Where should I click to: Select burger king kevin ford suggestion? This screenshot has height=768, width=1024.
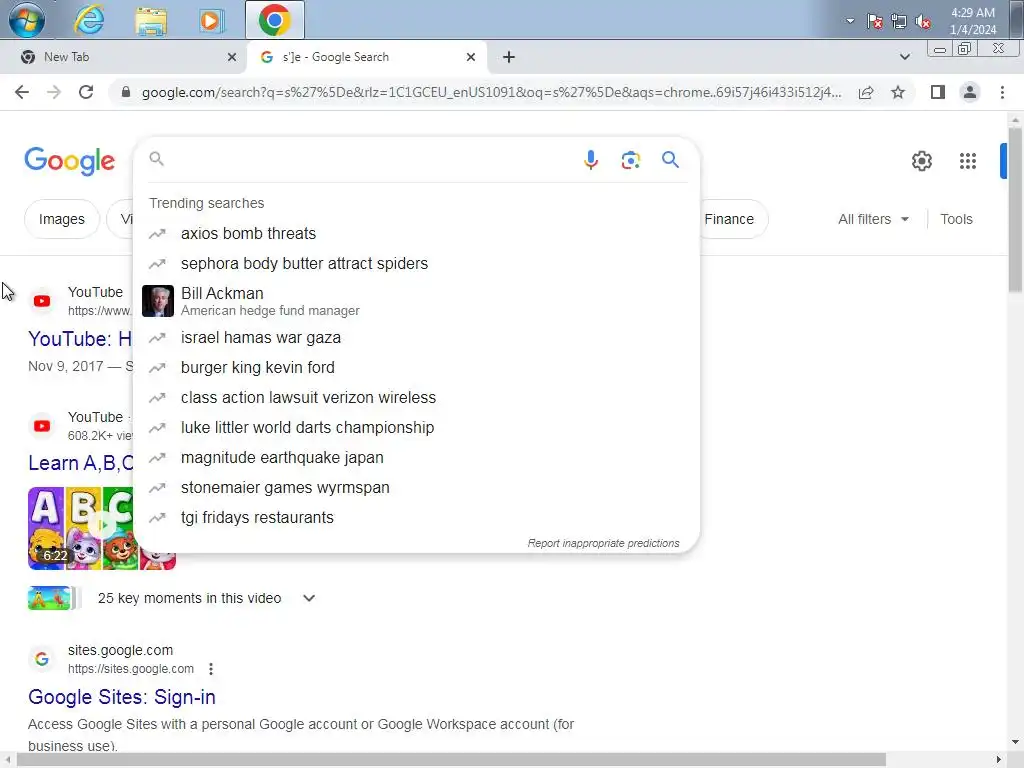416,368
